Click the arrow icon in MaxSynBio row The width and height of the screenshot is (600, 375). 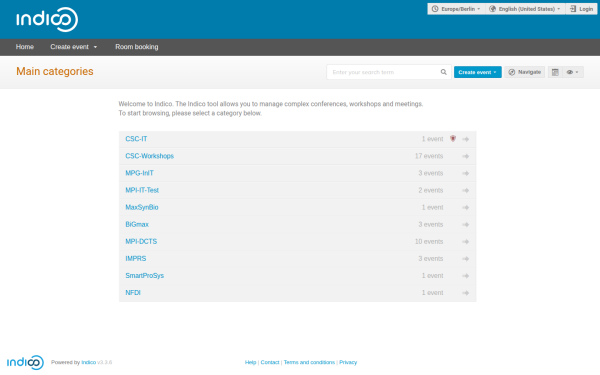click(x=466, y=207)
